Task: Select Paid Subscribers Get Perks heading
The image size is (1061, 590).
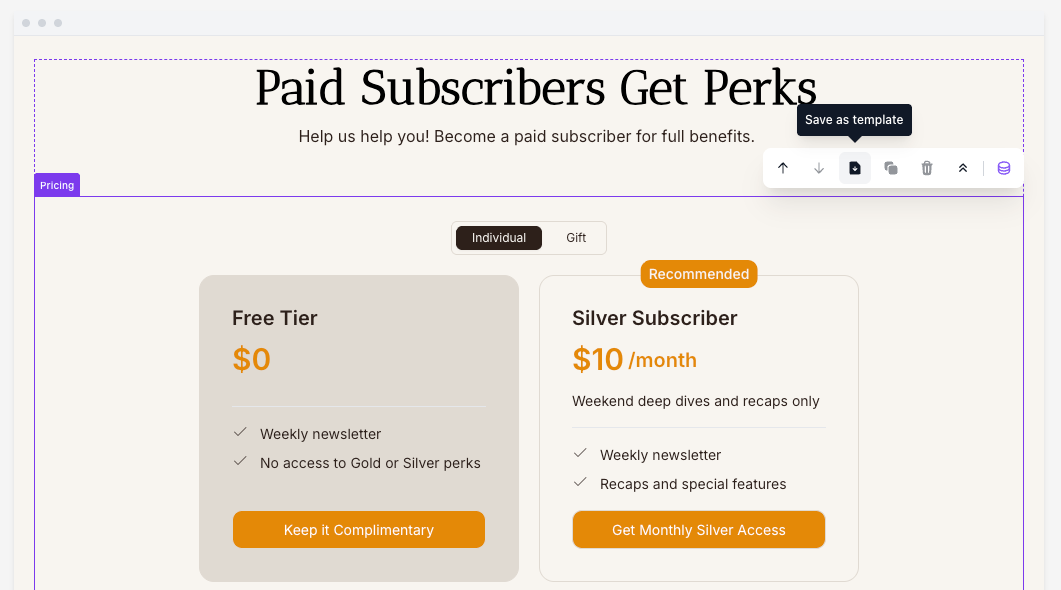Action: (x=536, y=88)
